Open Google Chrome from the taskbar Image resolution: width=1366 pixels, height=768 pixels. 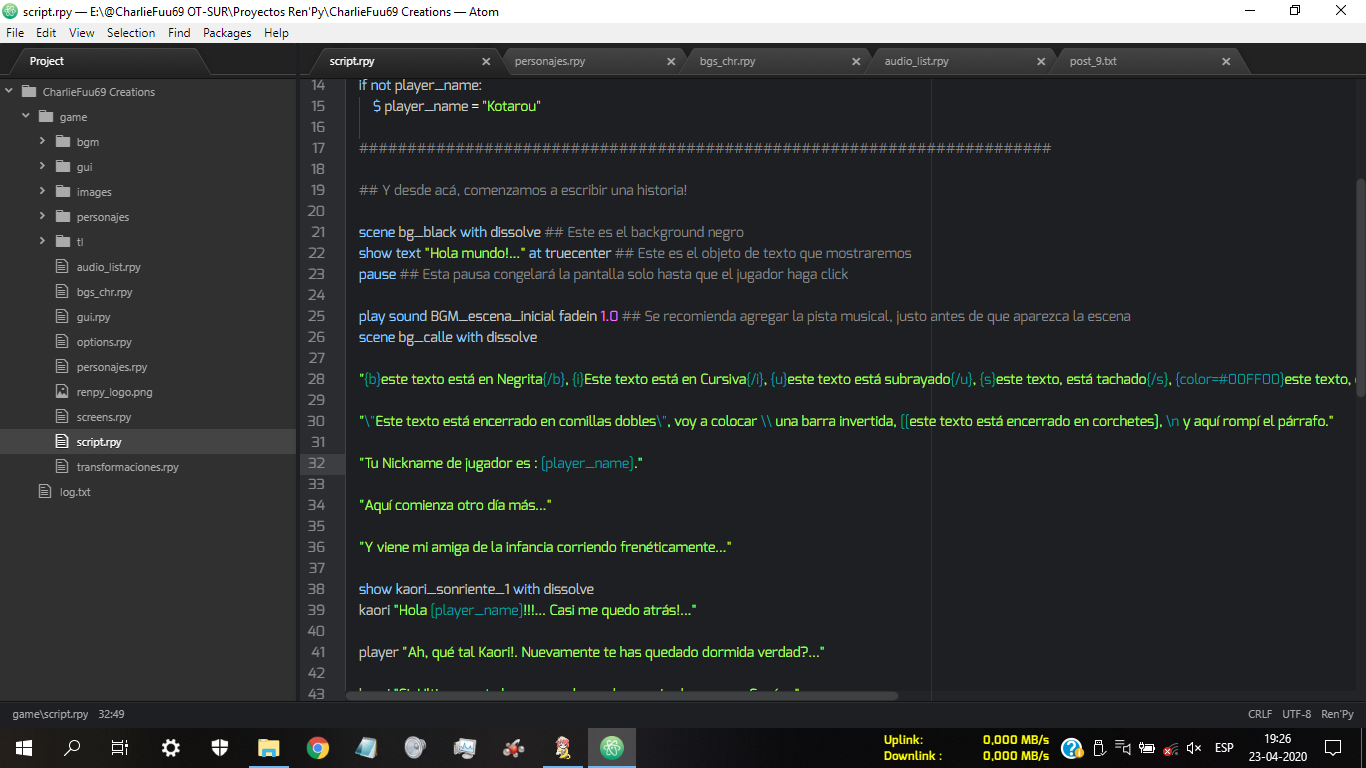pyautogui.click(x=318, y=747)
